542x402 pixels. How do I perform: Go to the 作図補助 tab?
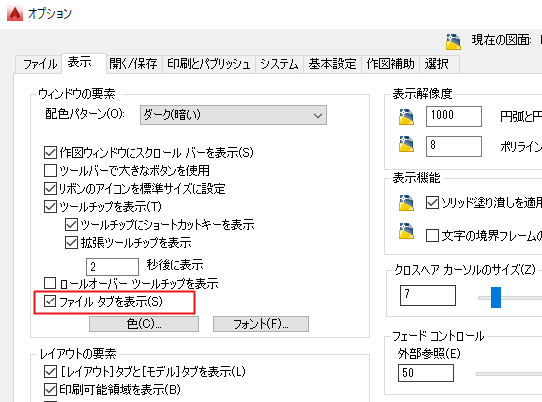(390, 64)
